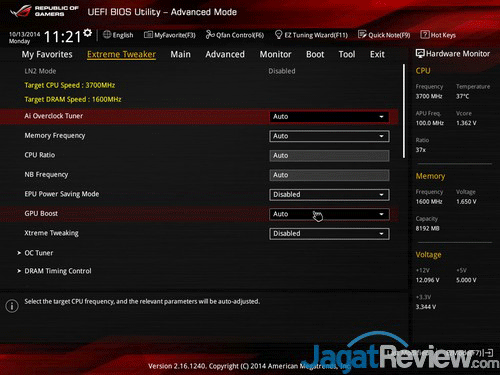Switch to the Main tab

pyautogui.click(x=181, y=54)
